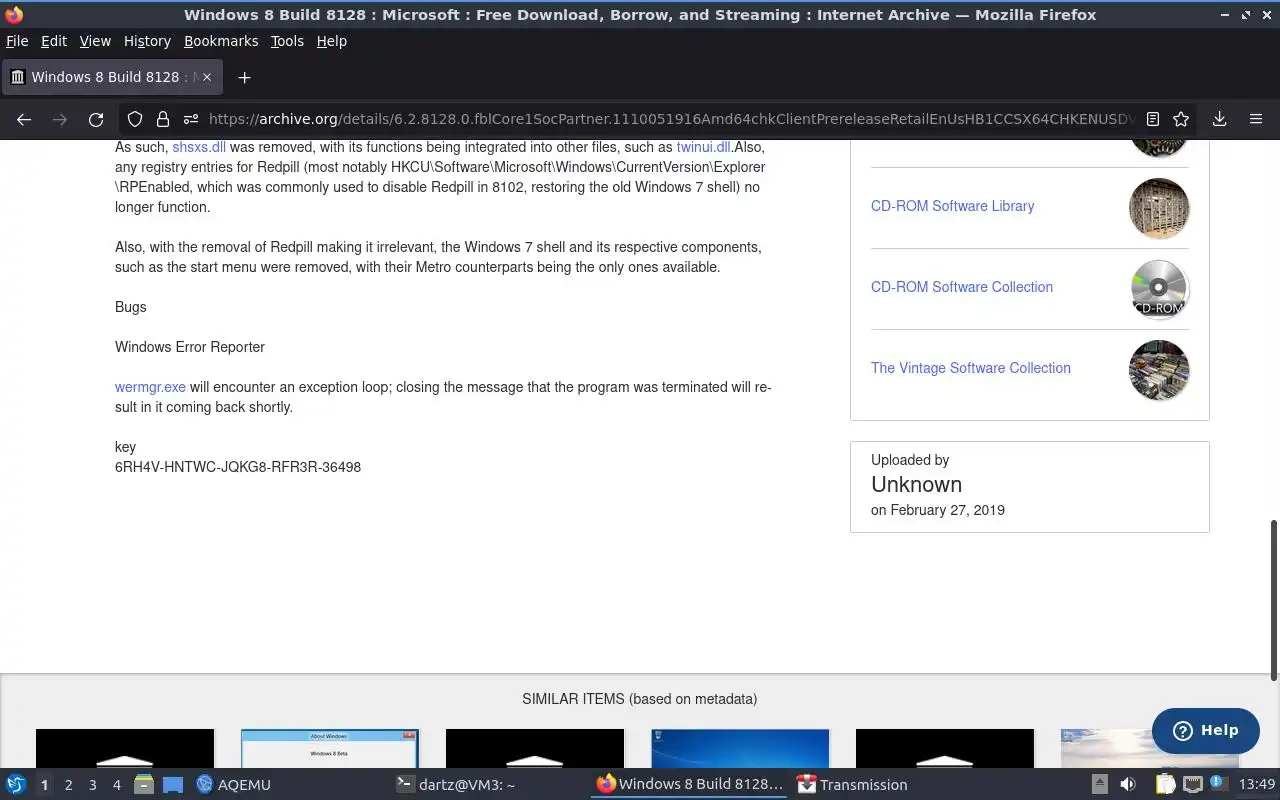Open CD-ROM Software Collection link
This screenshot has height=800, width=1280.
pos(962,287)
